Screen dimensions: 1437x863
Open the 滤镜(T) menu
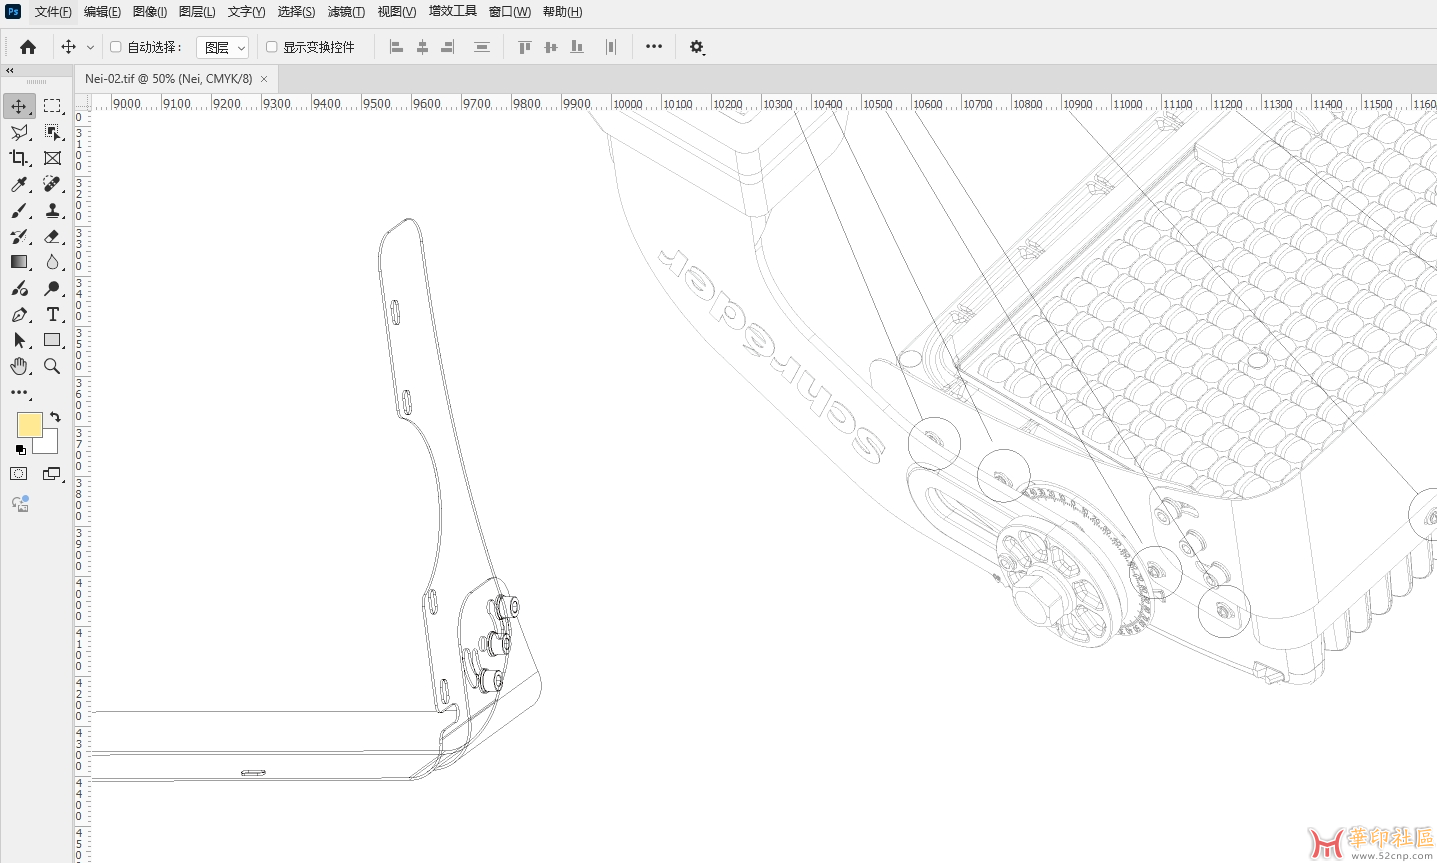[x=346, y=12]
